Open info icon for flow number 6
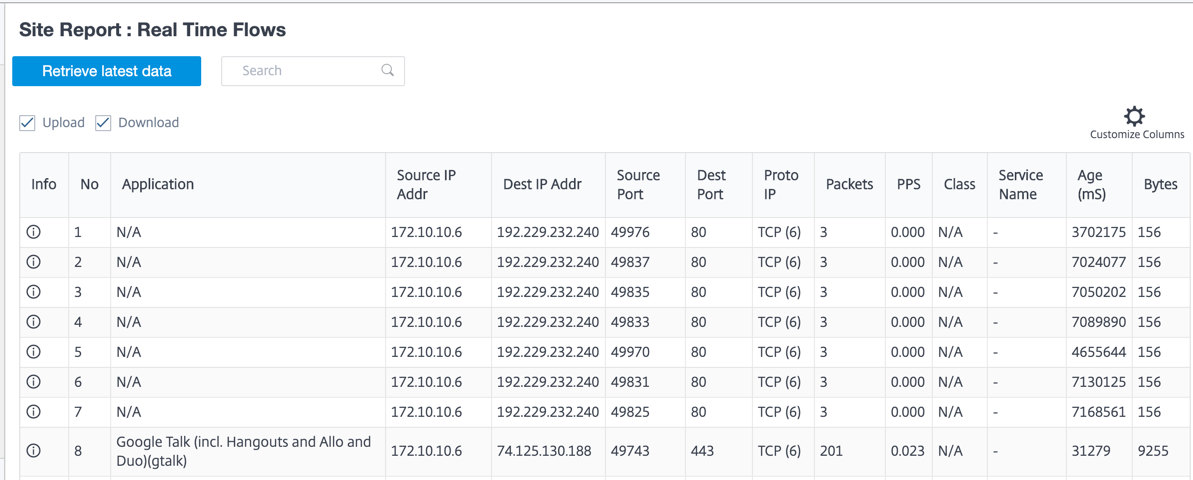1193x480 pixels. (x=33, y=382)
